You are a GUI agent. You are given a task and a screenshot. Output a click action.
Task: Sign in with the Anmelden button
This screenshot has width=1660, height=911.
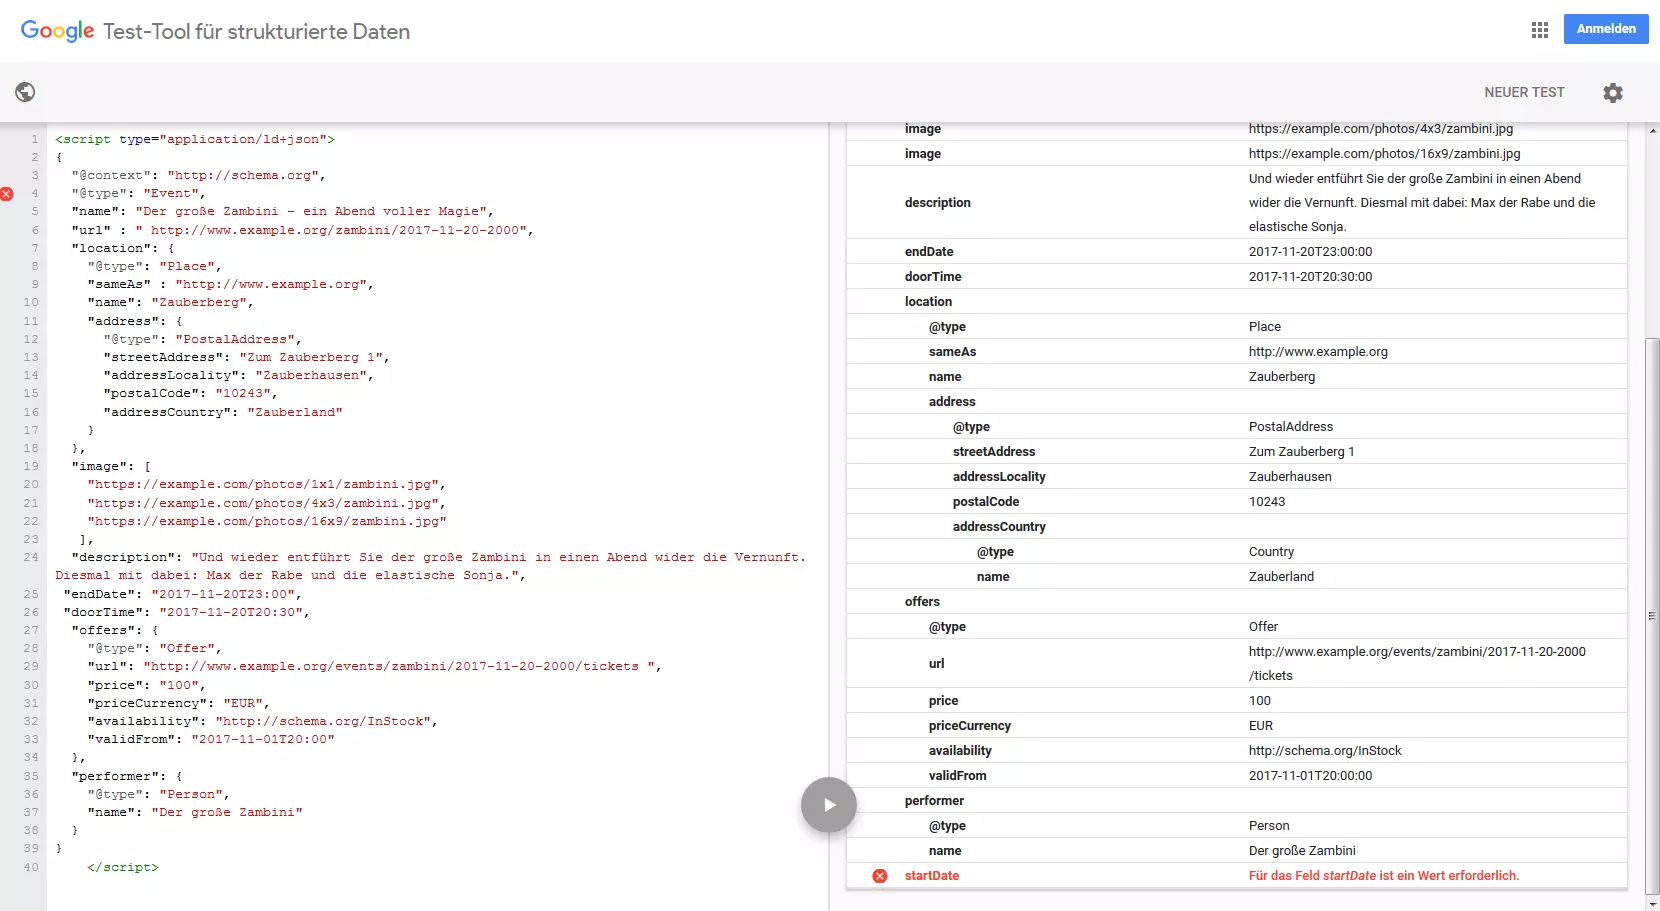1605,29
